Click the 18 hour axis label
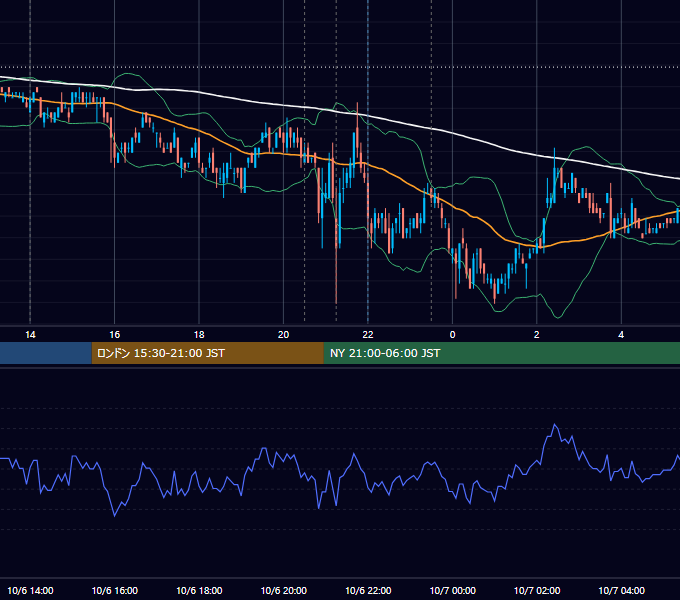680x600 pixels. (199, 335)
